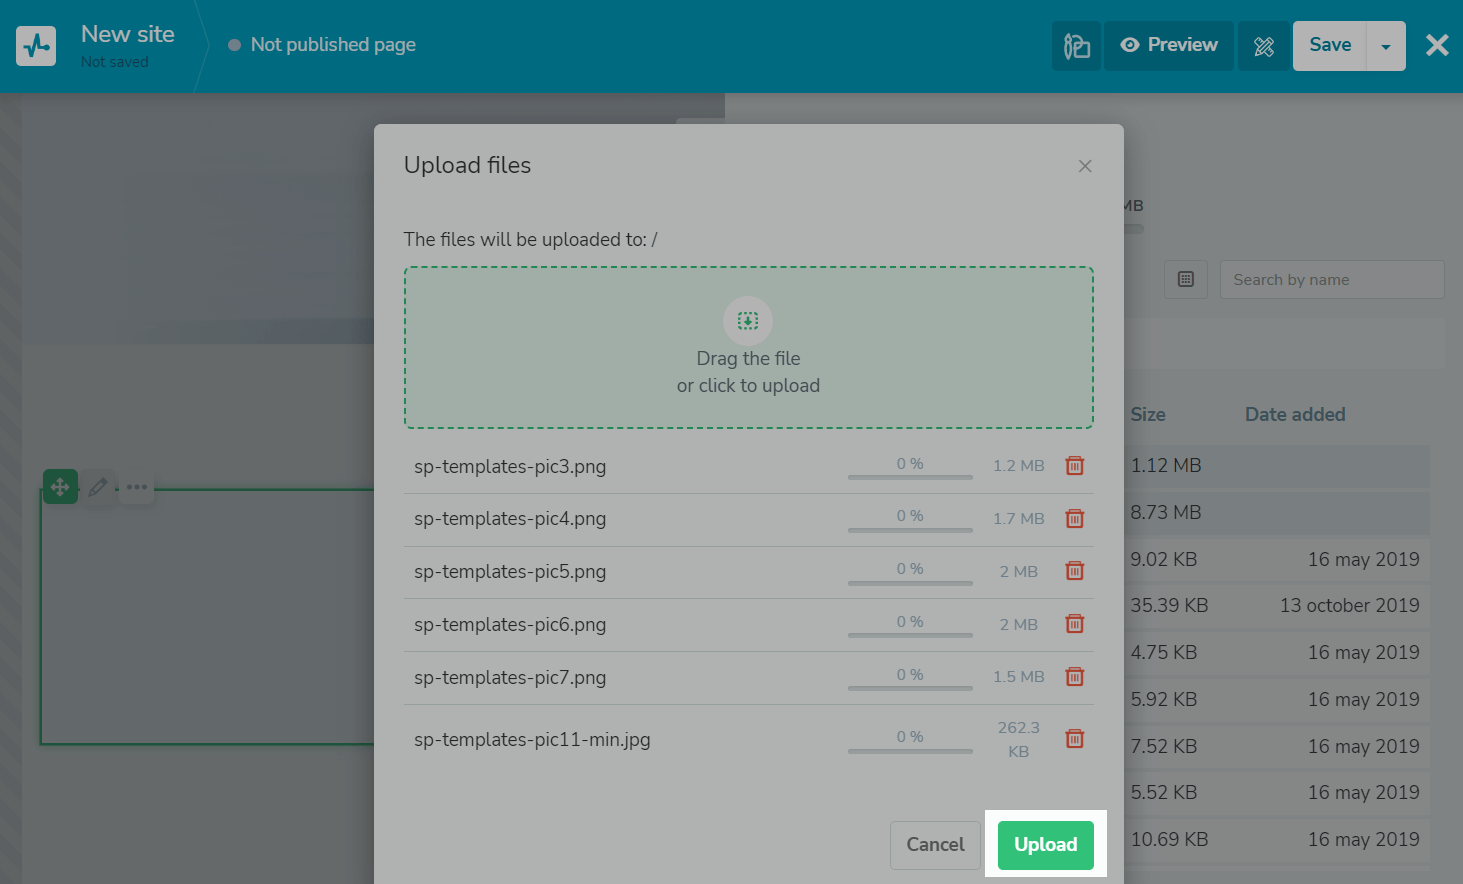Image resolution: width=1463 pixels, height=884 pixels.
Task: Remove sp-templates-pic6.png with trash icon
Action: 1075,624
